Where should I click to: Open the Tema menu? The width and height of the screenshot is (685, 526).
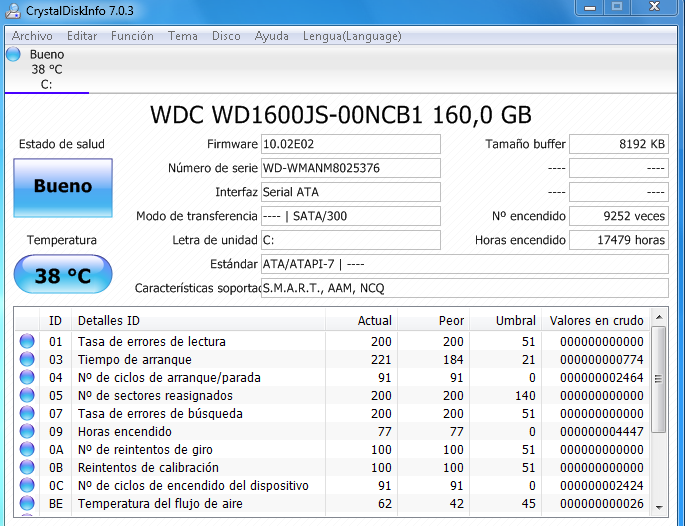(183, 36)
